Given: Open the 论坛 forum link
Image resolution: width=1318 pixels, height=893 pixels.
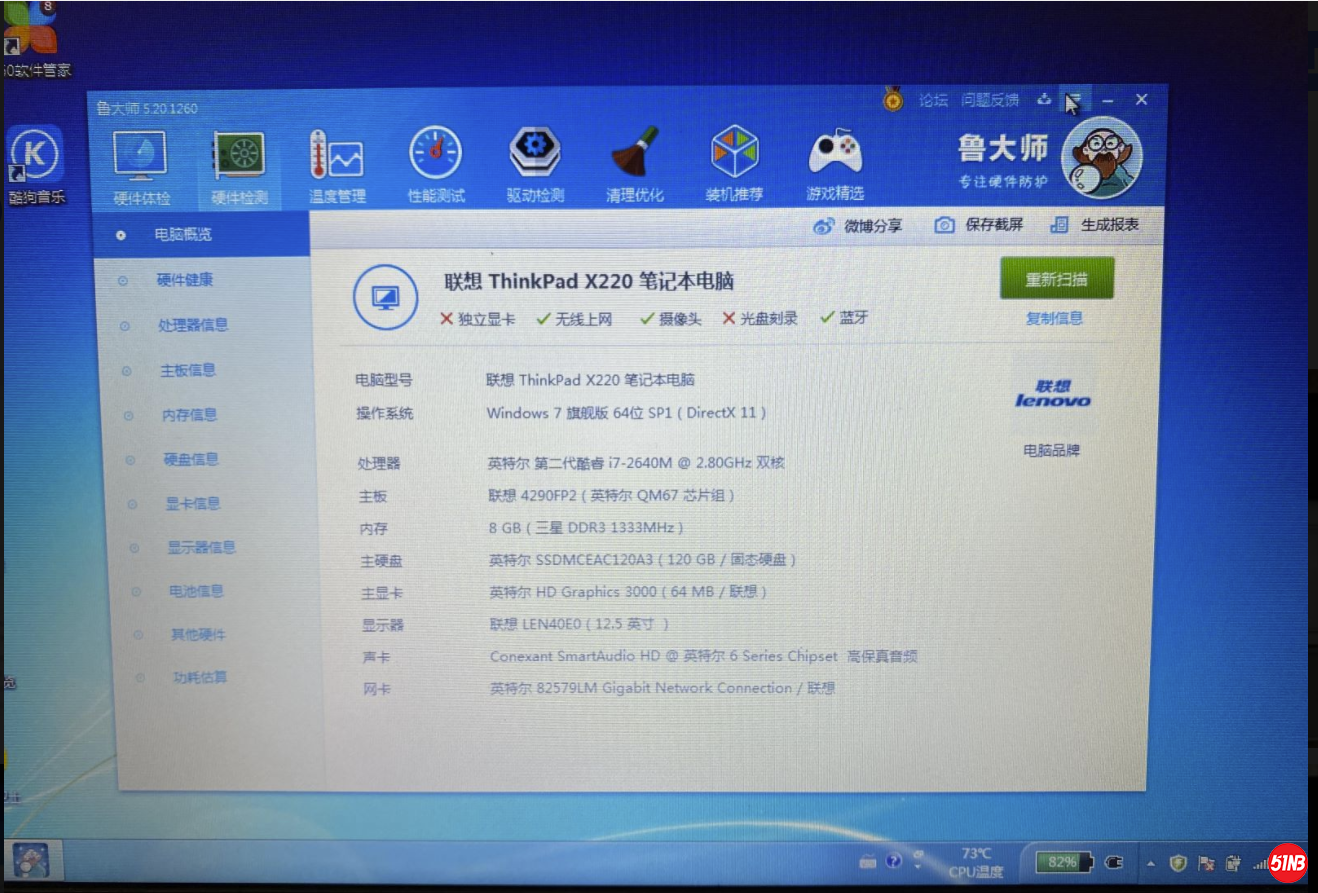Looking at the screenshot, I should (933, 100).
